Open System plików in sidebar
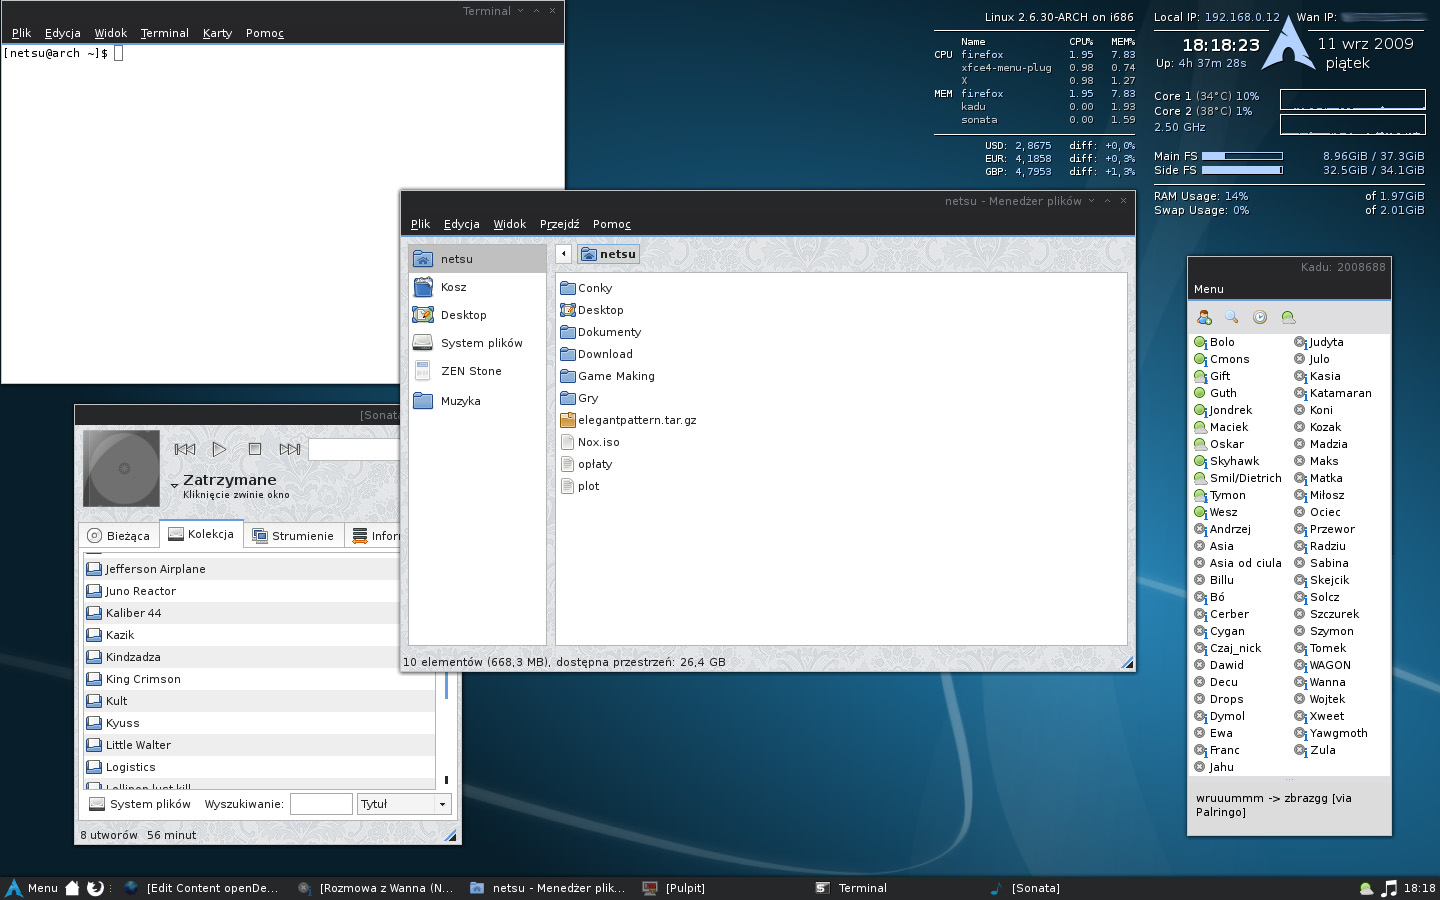This screenshot has width=1440, height=900. click(x=477, y=343)
